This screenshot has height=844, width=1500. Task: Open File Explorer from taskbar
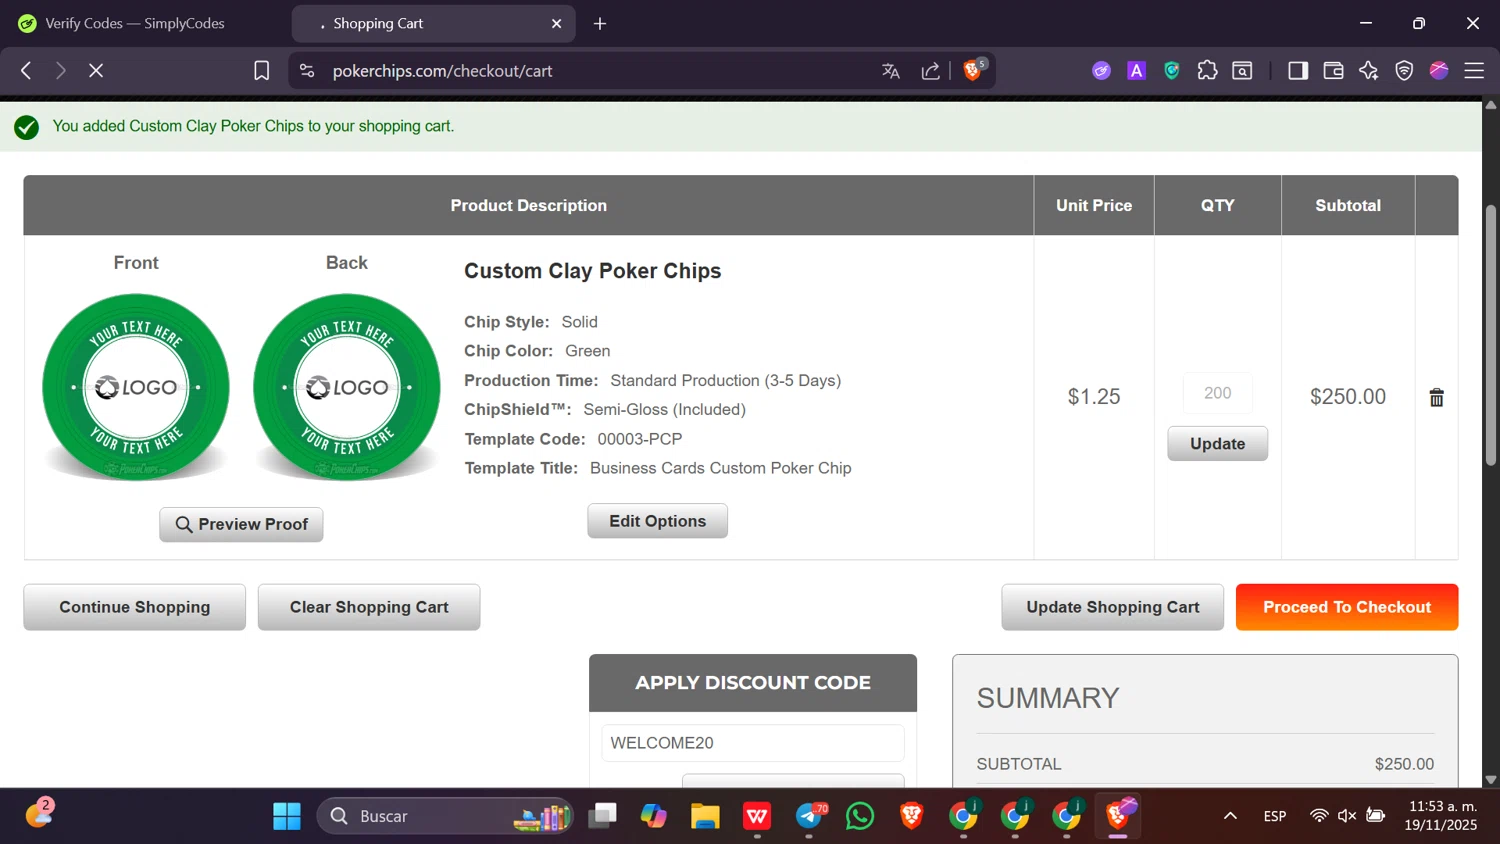[705, 816]
